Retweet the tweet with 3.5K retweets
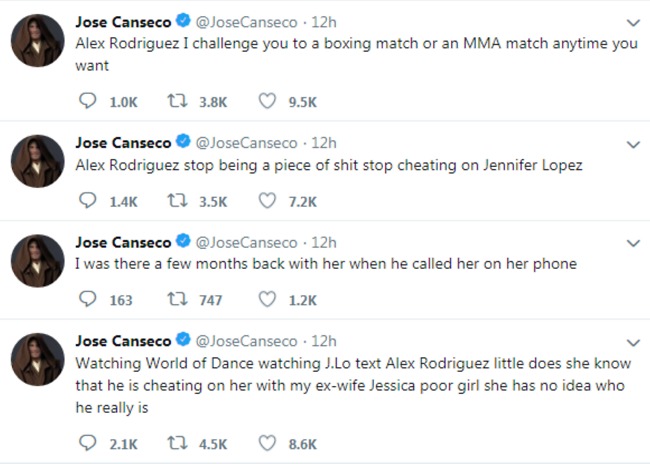This screenshot has width=650, height=464. click(x=177, y=201)
